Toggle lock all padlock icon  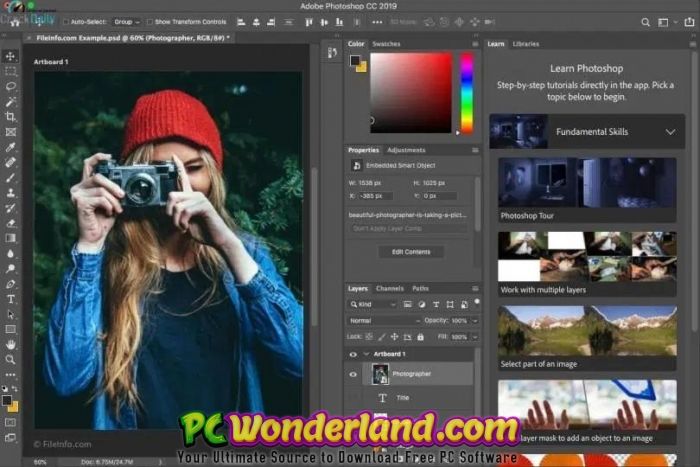(420, 337)
